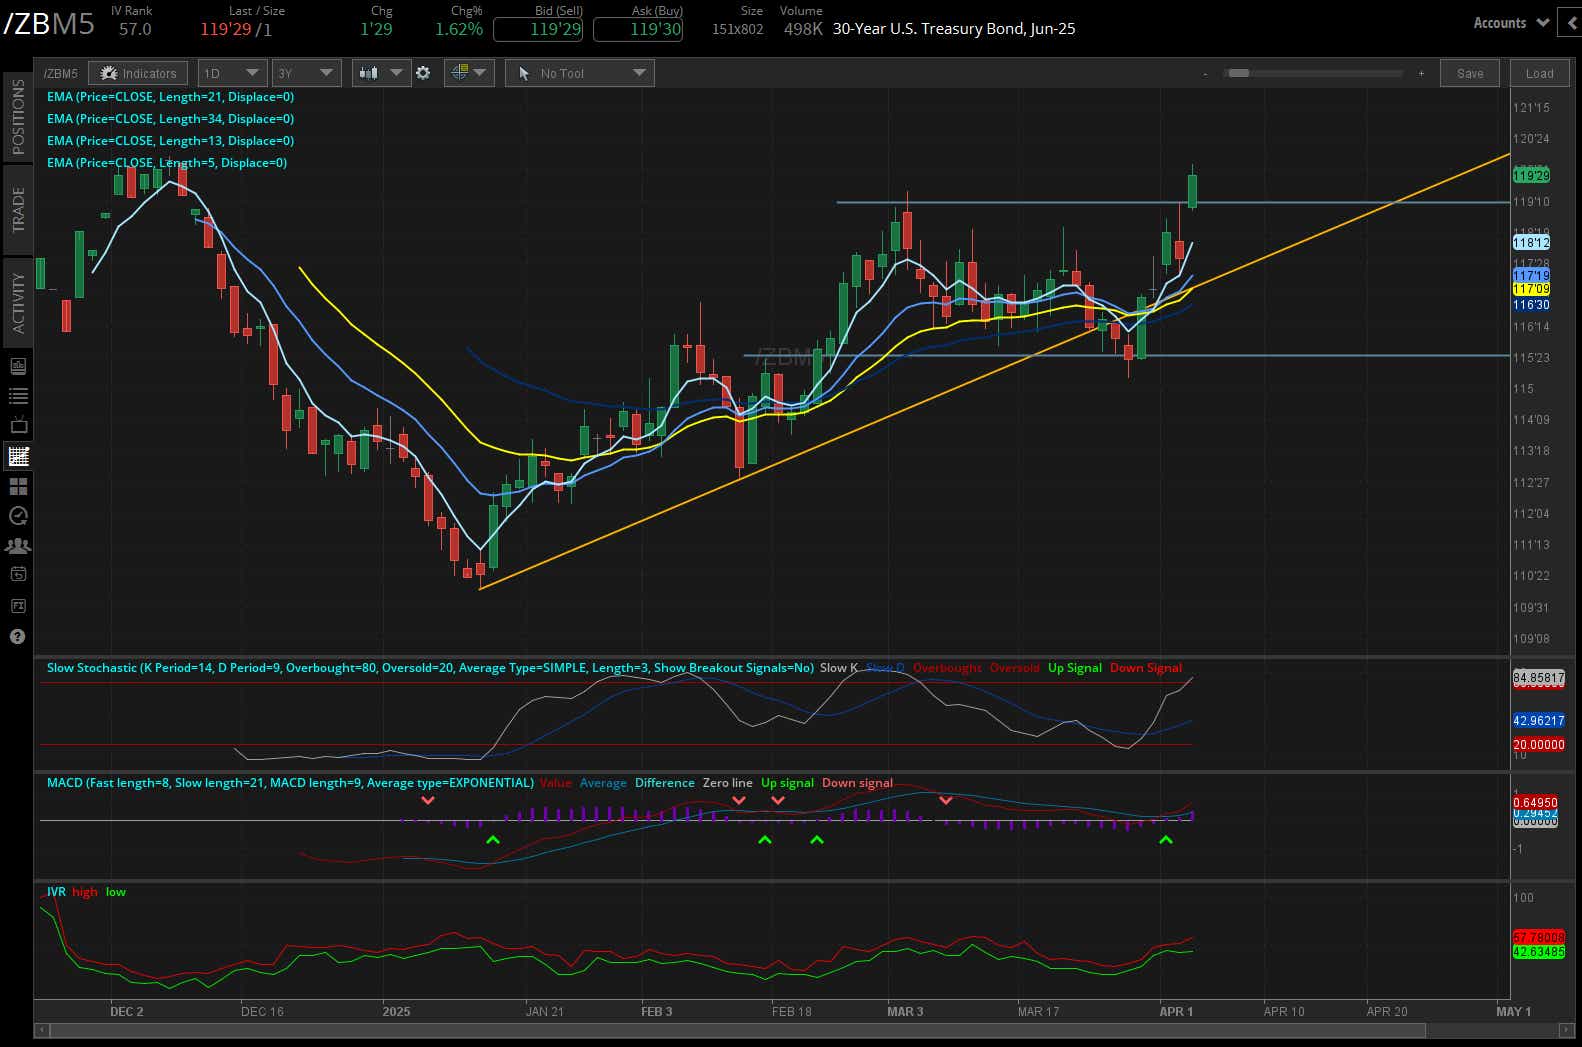Expand the 1D aggregation period dropdown
This screenshot has height=1047, width=1582.
[x=231, y=73]
